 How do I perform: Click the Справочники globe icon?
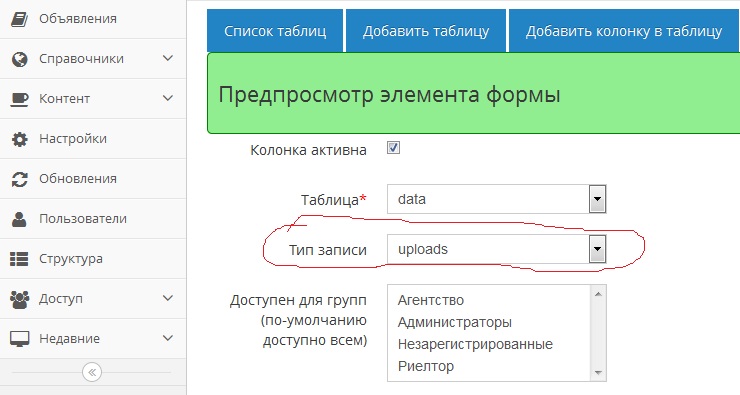[x=19, y=59]
